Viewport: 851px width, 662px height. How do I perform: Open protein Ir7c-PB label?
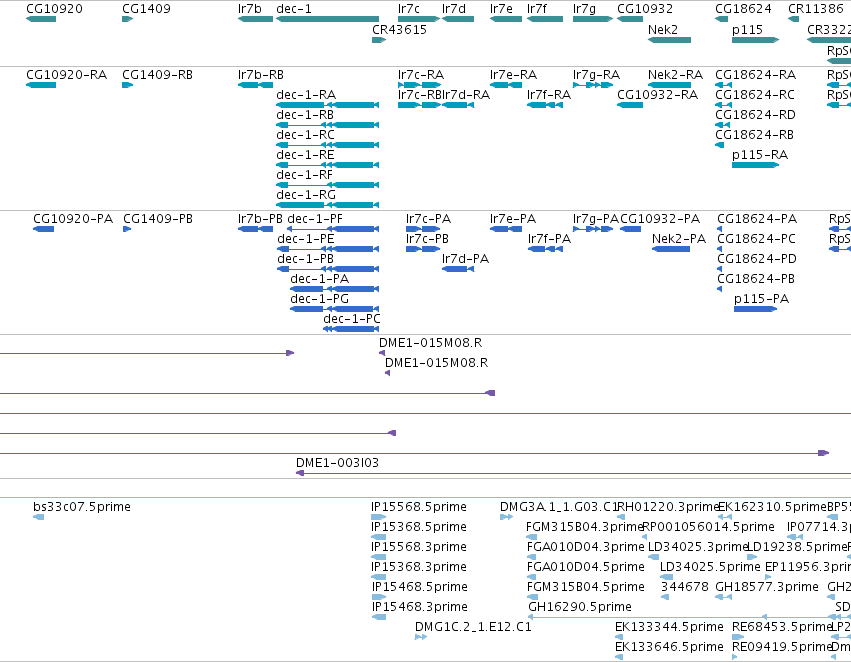click(x=428, y=239)
